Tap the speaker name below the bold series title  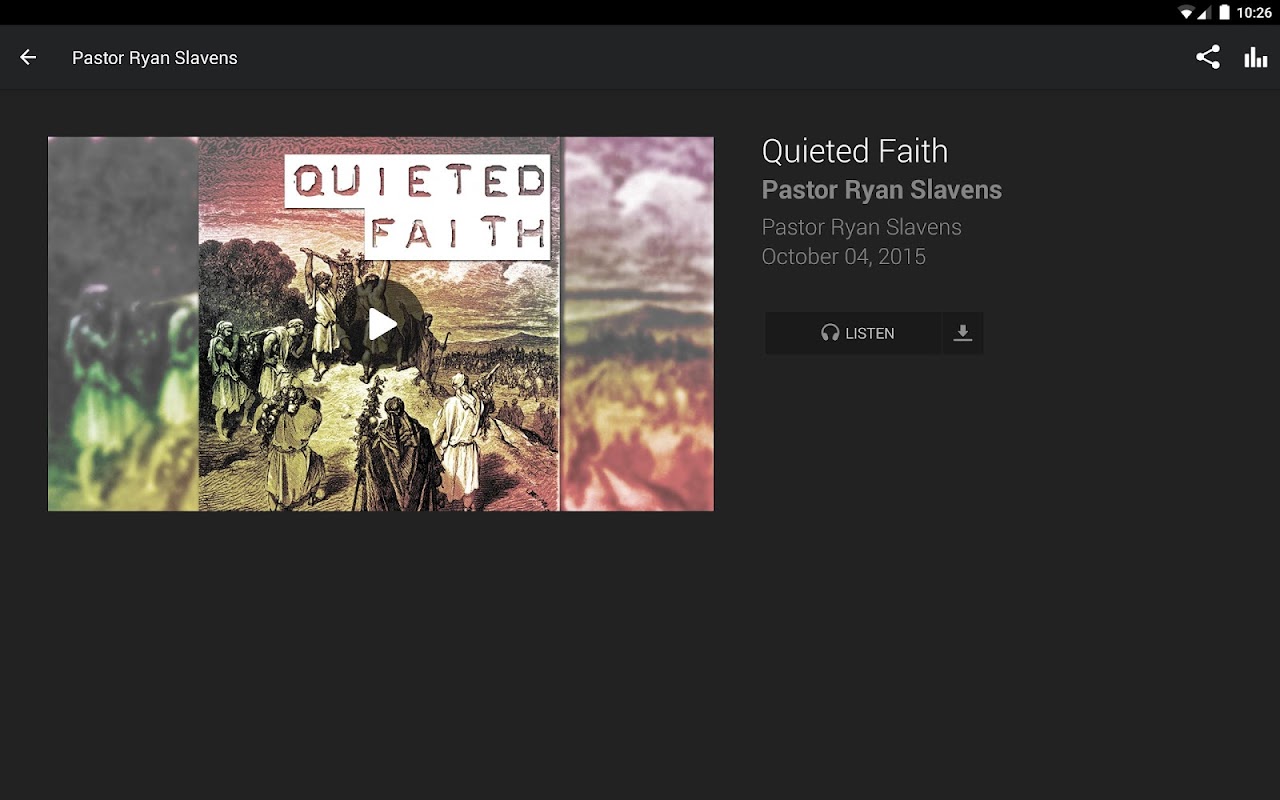(862, 227)
